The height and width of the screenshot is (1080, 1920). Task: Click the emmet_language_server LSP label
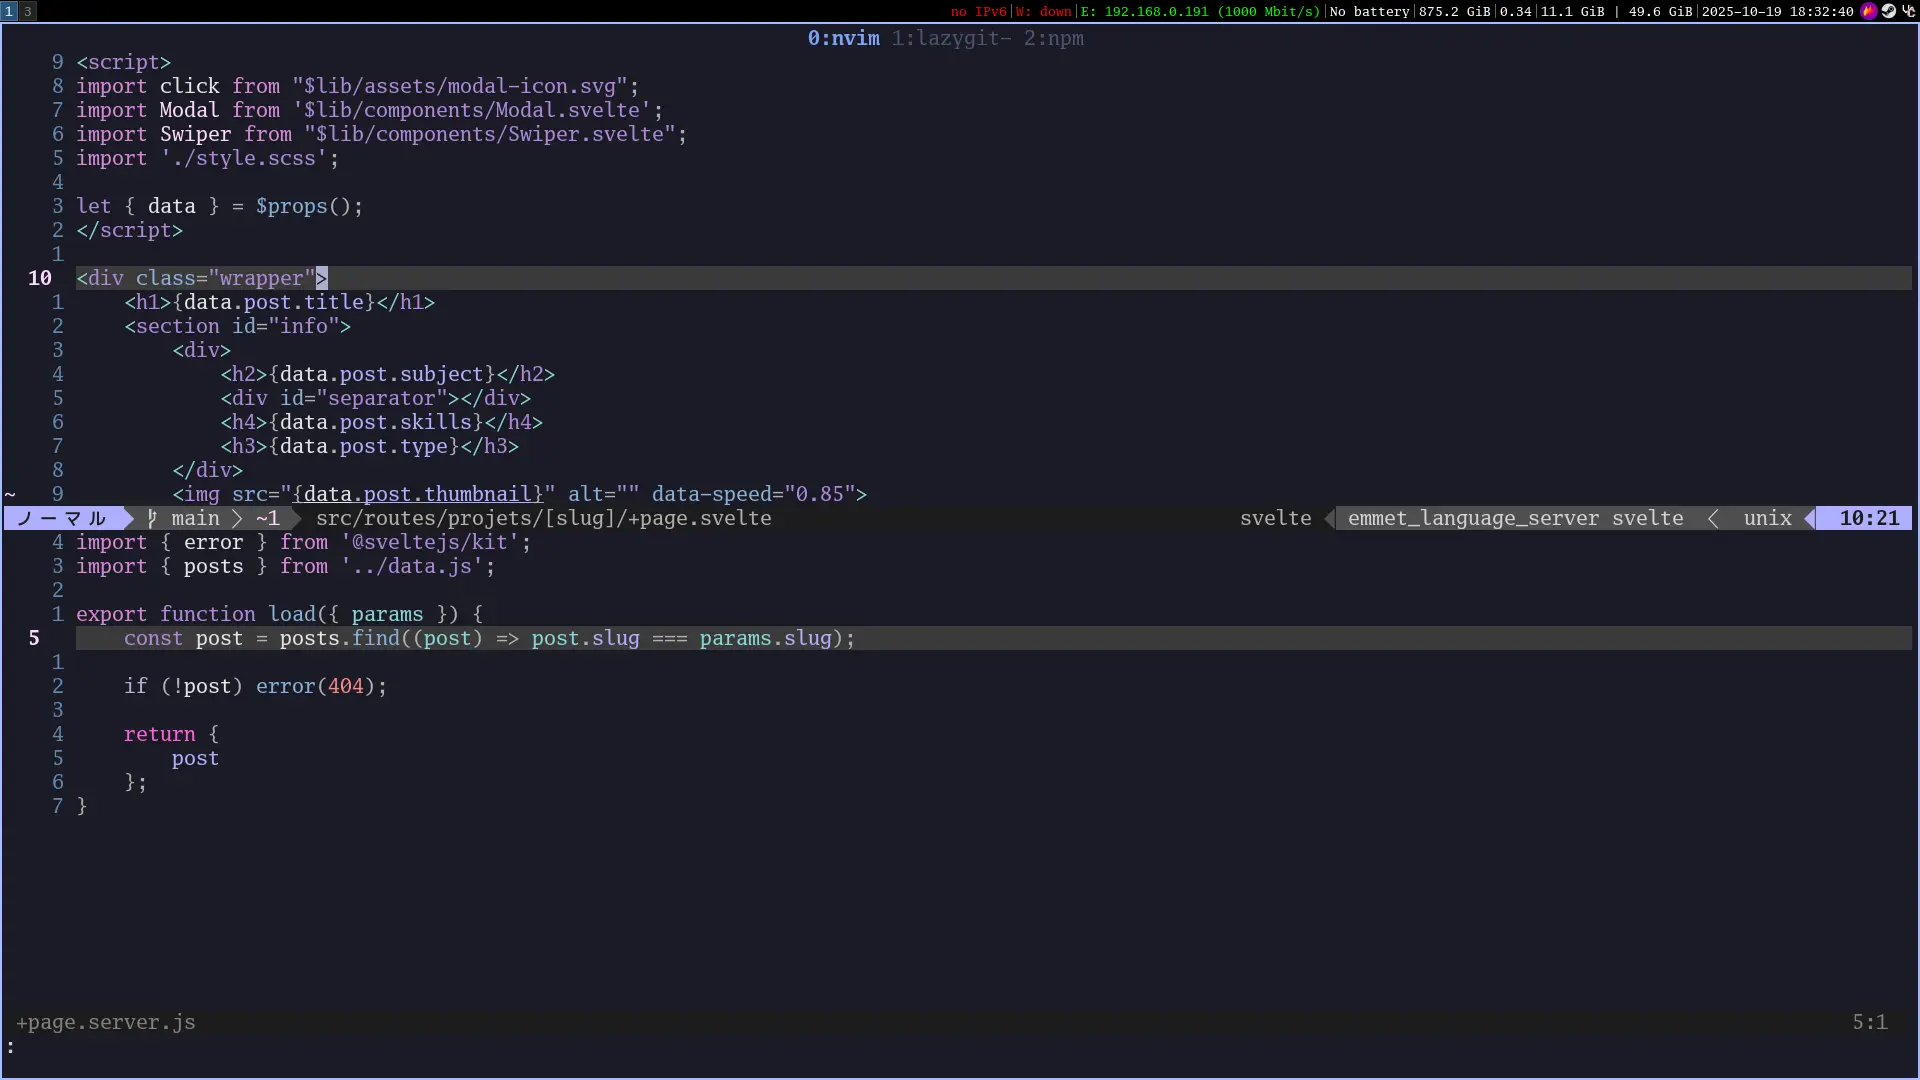coord(1473,518)
